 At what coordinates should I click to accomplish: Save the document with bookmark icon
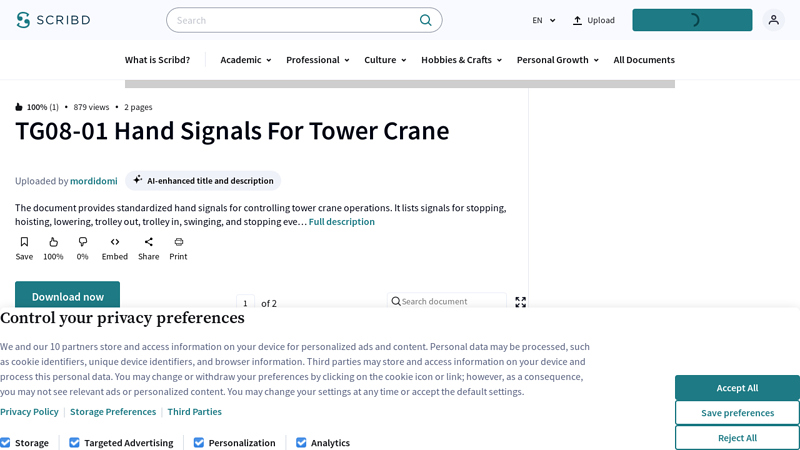24,242
